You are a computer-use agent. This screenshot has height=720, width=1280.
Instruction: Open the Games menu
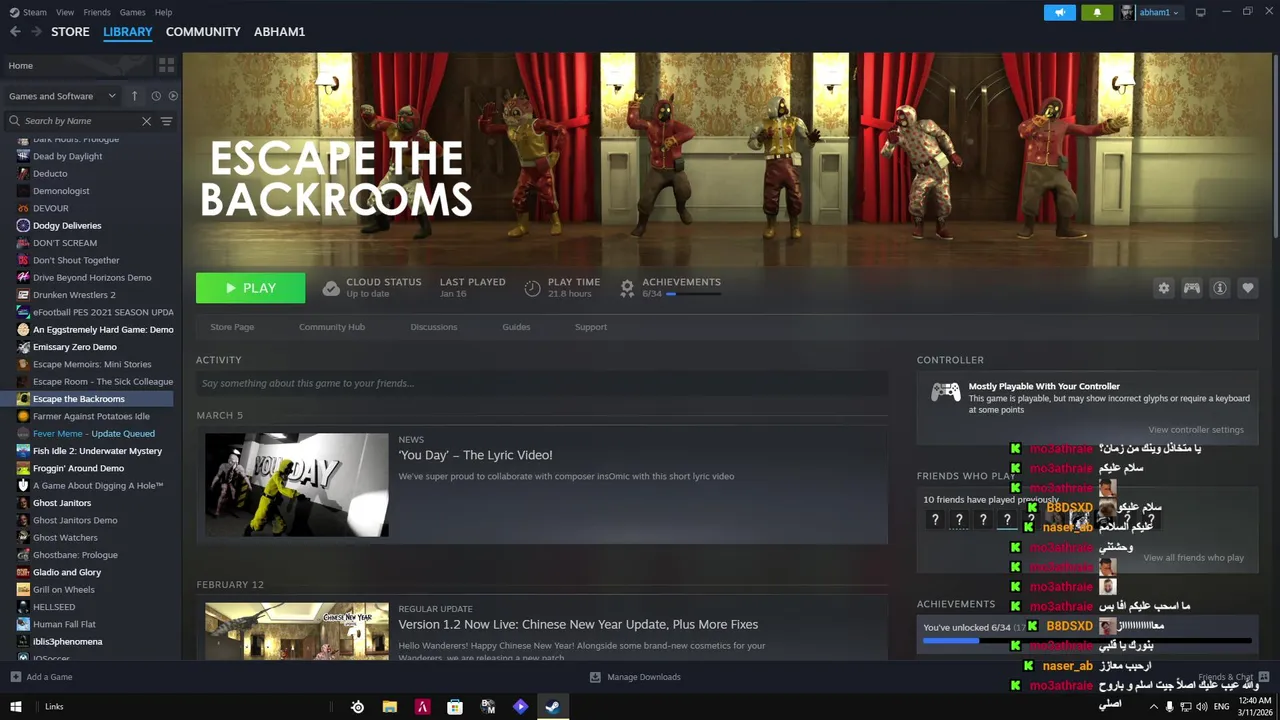click(133, 12)
